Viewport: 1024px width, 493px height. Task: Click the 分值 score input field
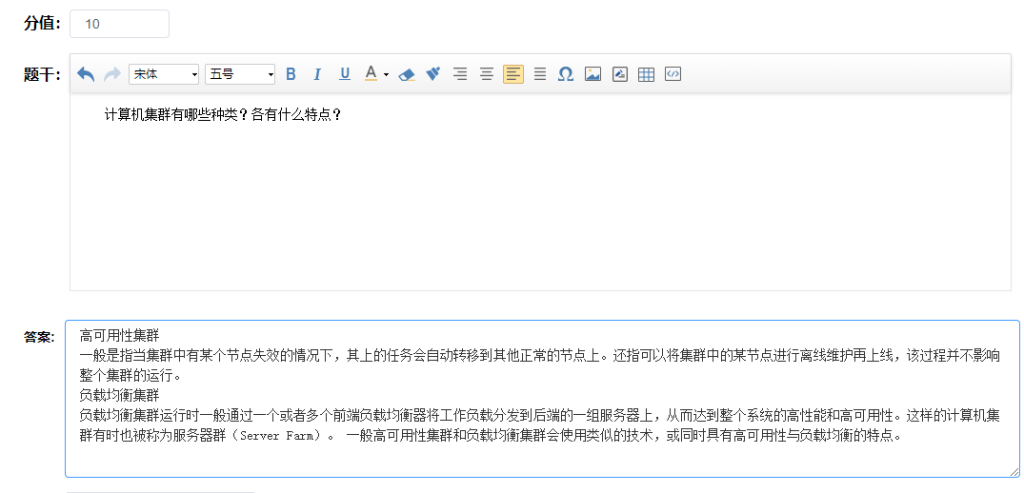click(119, 24)
